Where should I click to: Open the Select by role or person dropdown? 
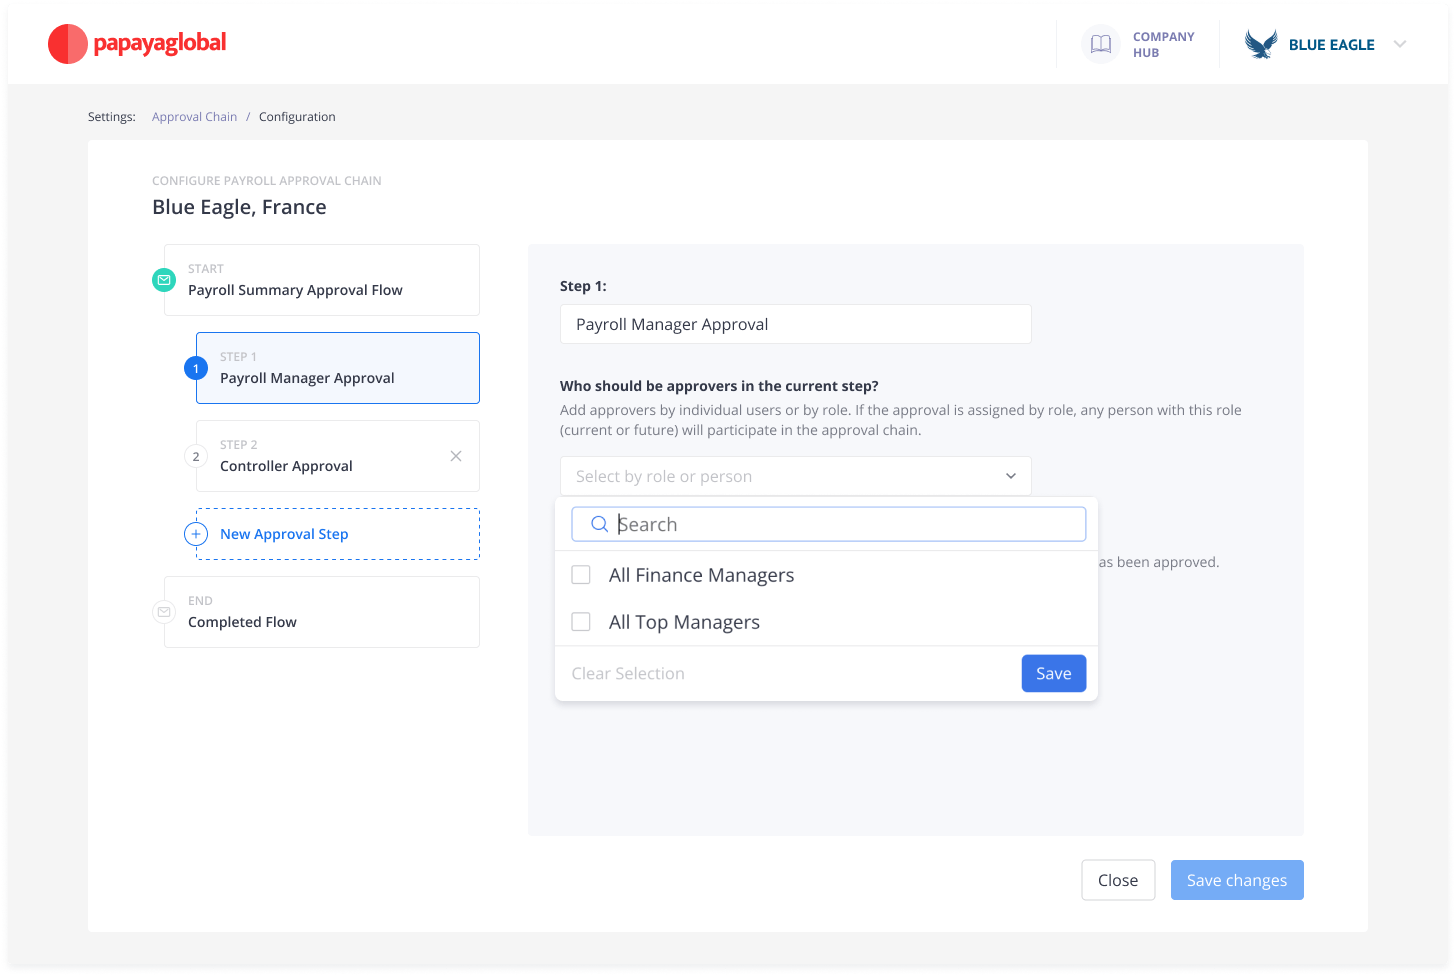coord(795,476)
